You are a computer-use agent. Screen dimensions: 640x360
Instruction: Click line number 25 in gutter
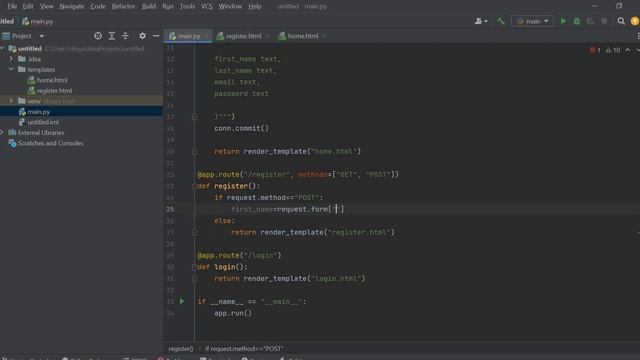pyautogui.click(x=170, y=209)
